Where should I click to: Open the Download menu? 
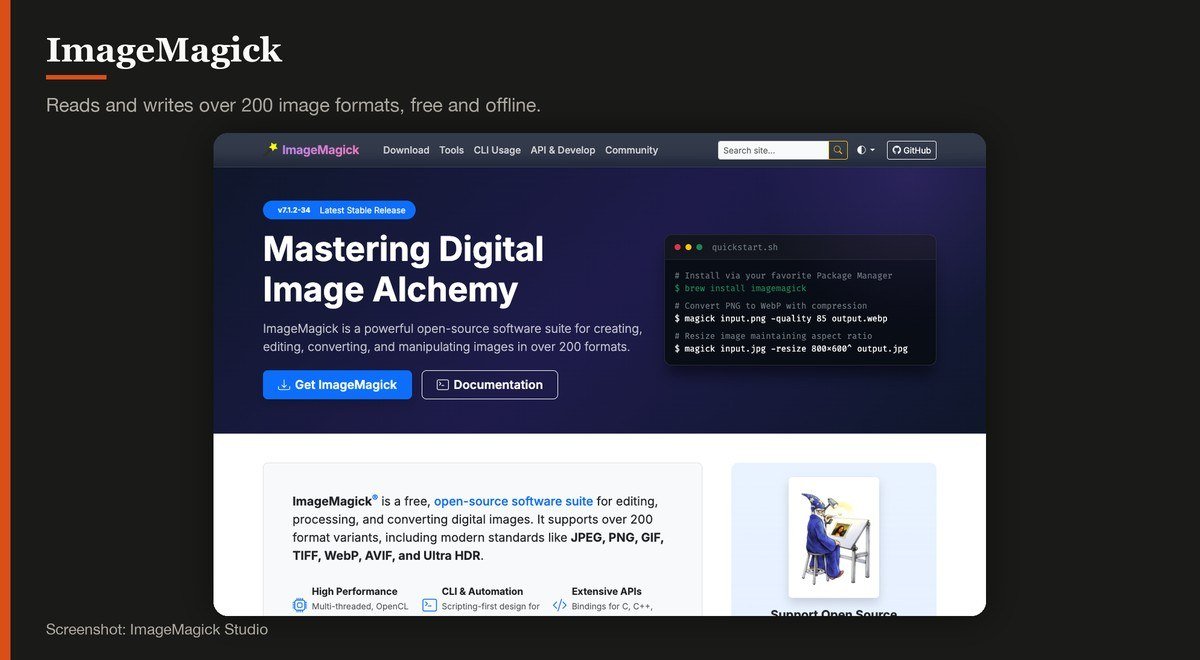pyautogui.click(x=406, y=150)
